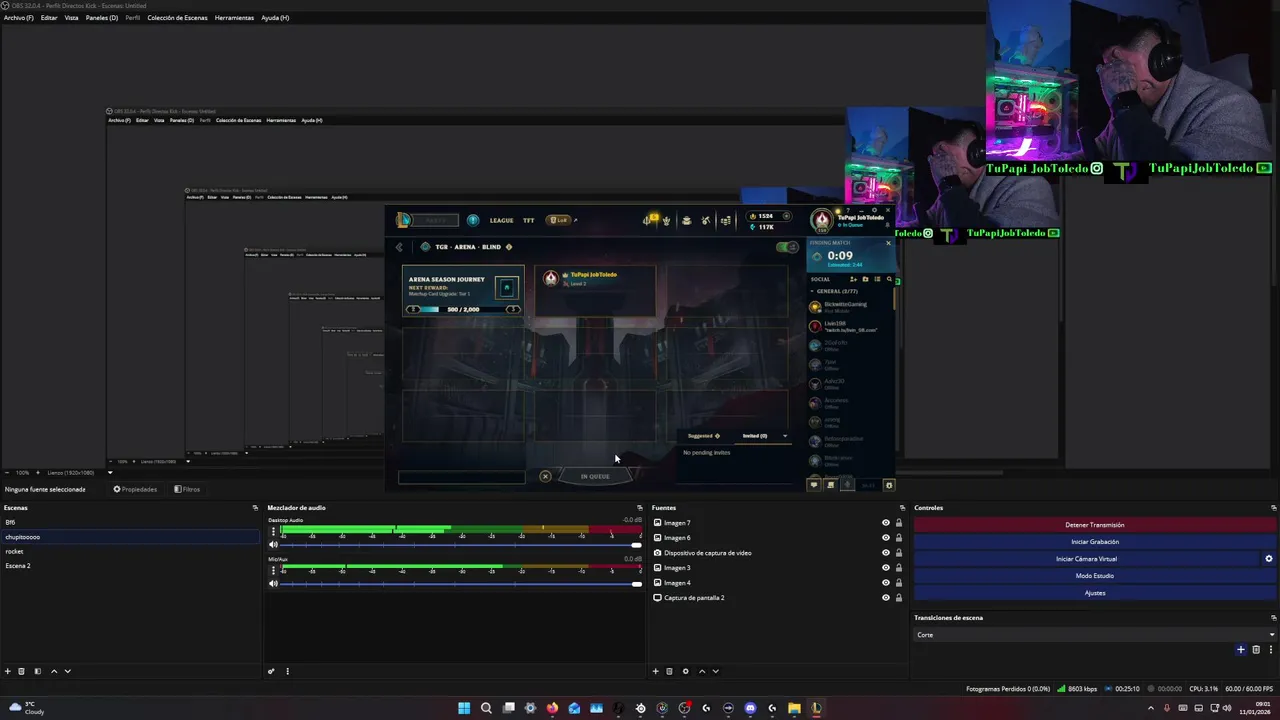The image size is (1280, 720).
Task: Click Iniciar Grabación button
Action: (1095, 542)
